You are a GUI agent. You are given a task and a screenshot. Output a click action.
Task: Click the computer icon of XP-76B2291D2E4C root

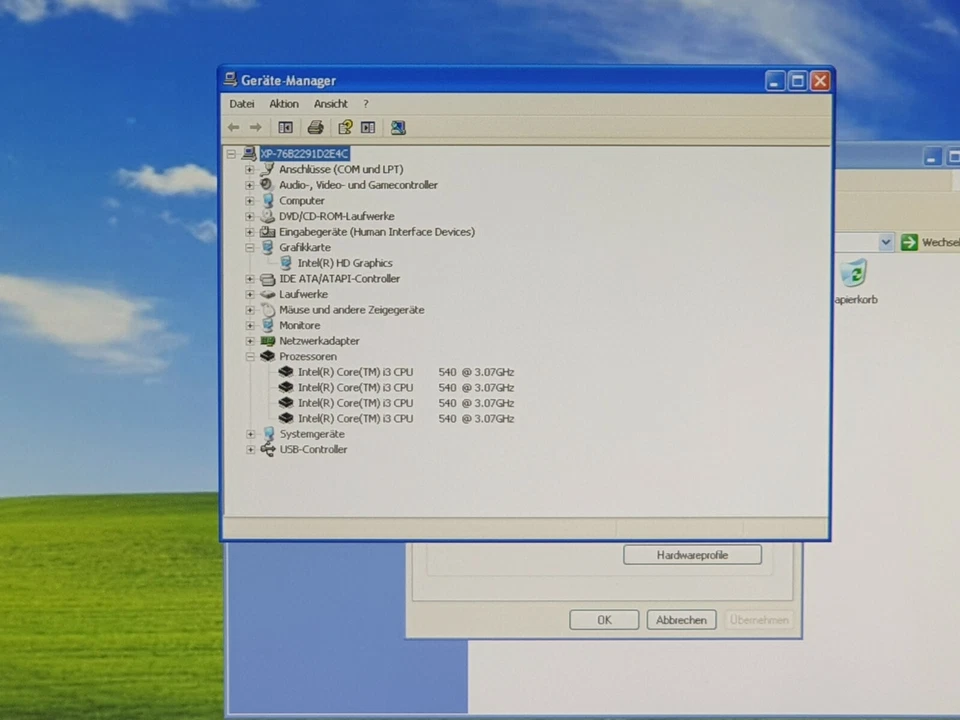[x=249, y=153]
